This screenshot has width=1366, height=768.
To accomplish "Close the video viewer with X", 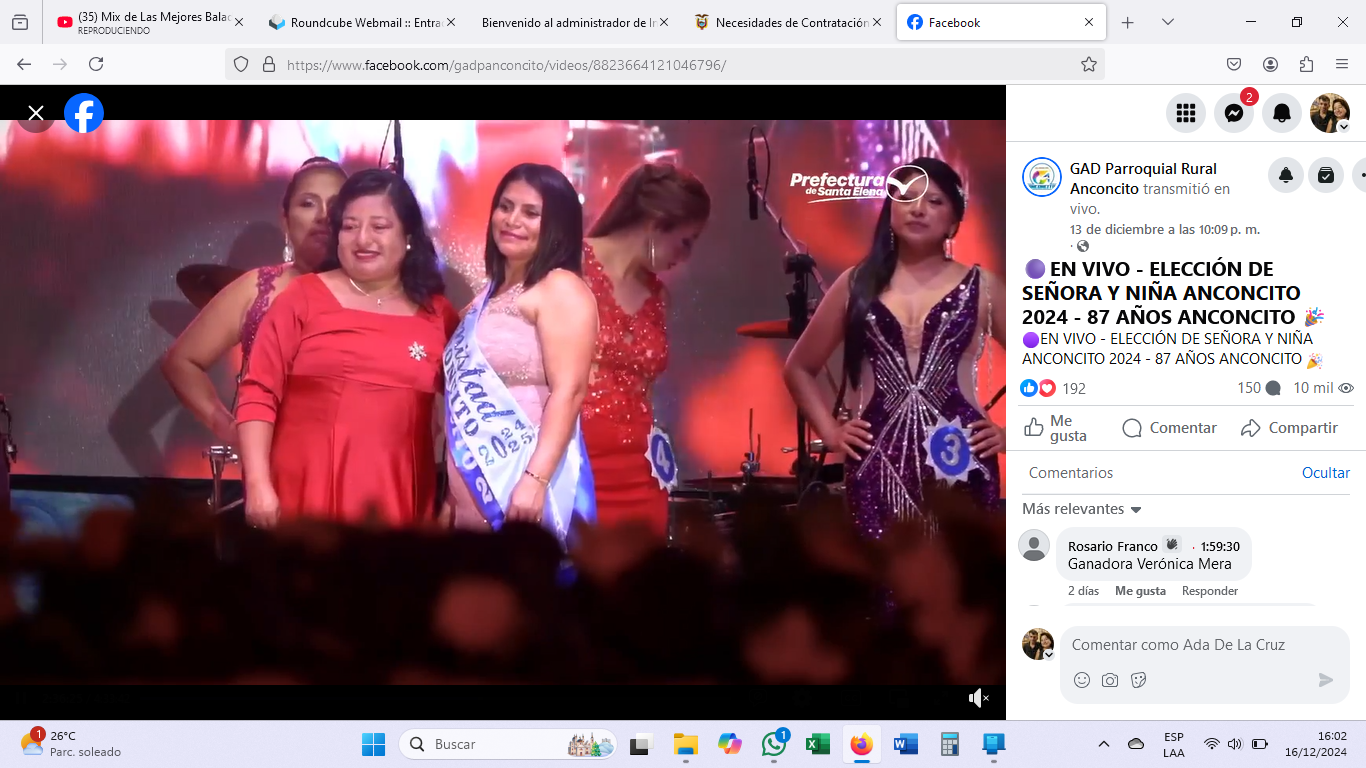I will 36,113.
